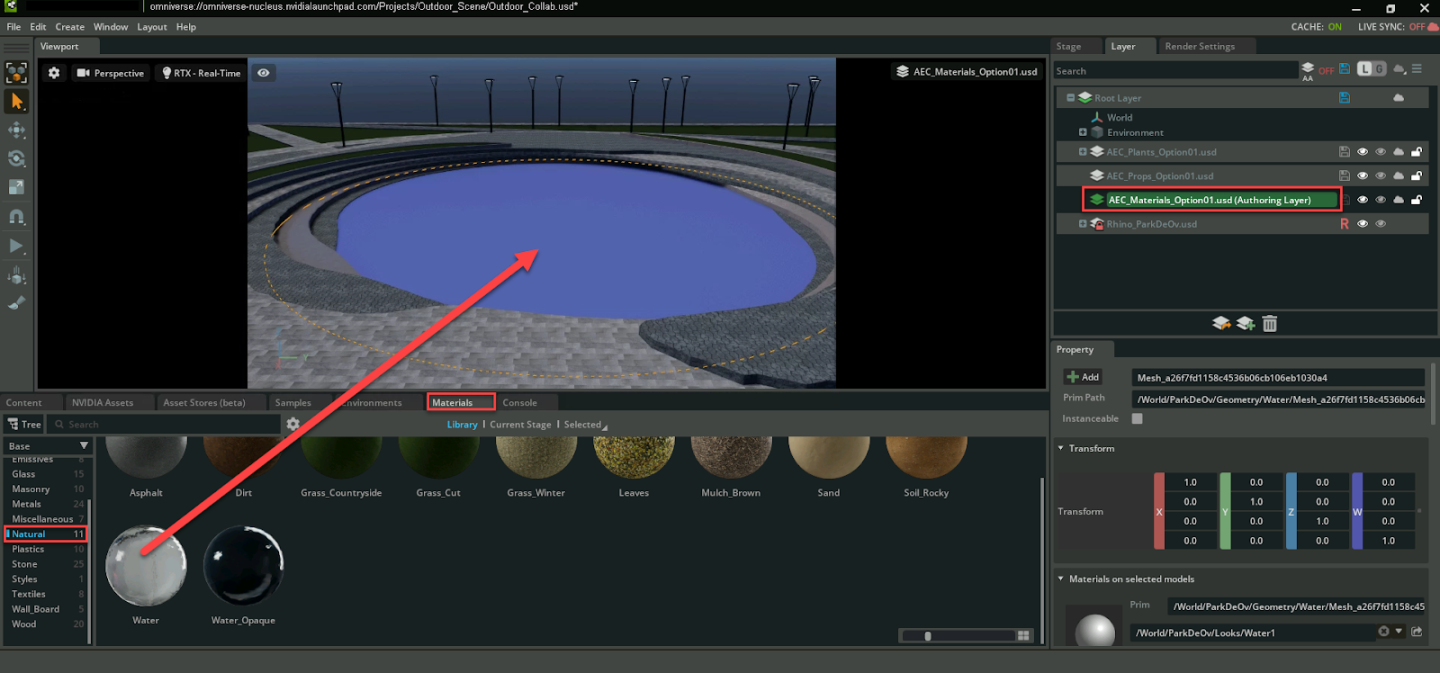Click the materials browser settings gear
This screenshot has height=673, width=1440.
(x=293, y=424)
